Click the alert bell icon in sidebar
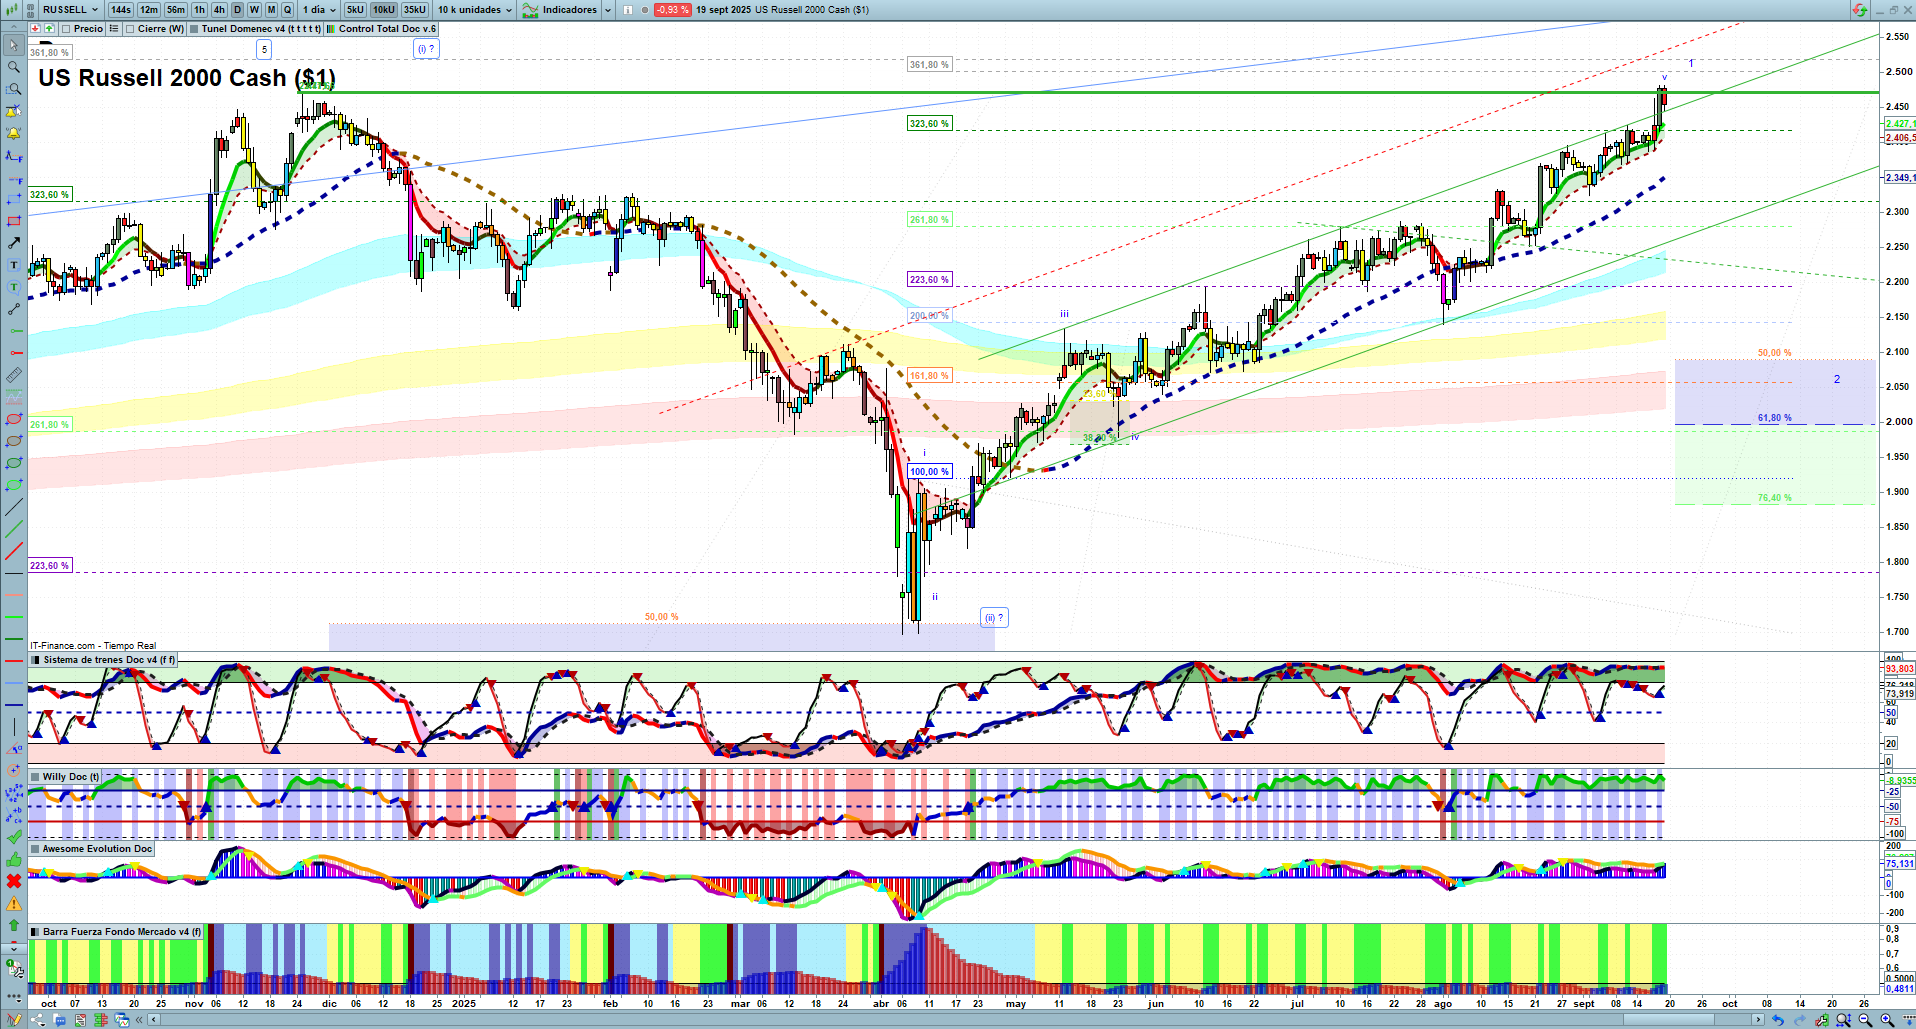 coord(13,133)
